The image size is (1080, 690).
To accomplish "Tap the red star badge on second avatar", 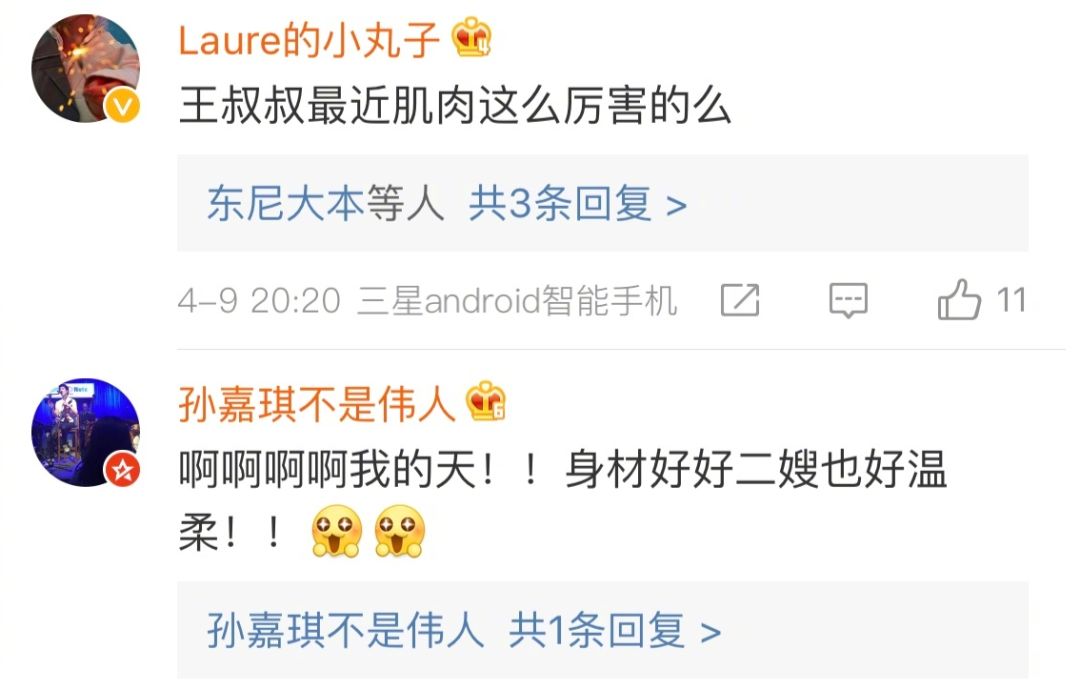I will point(122,470).
